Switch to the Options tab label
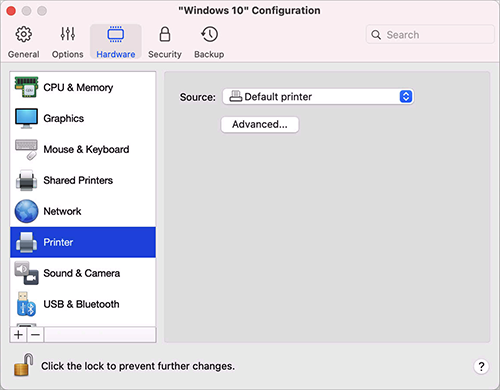This screenshot has height=390, width=500. point(68,54)
